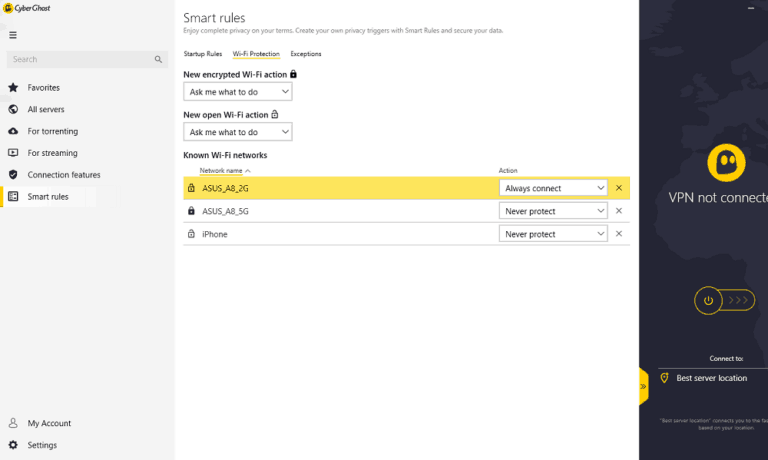Sort by Network name column header
768x460 pixels.
[x=221, y=171]
